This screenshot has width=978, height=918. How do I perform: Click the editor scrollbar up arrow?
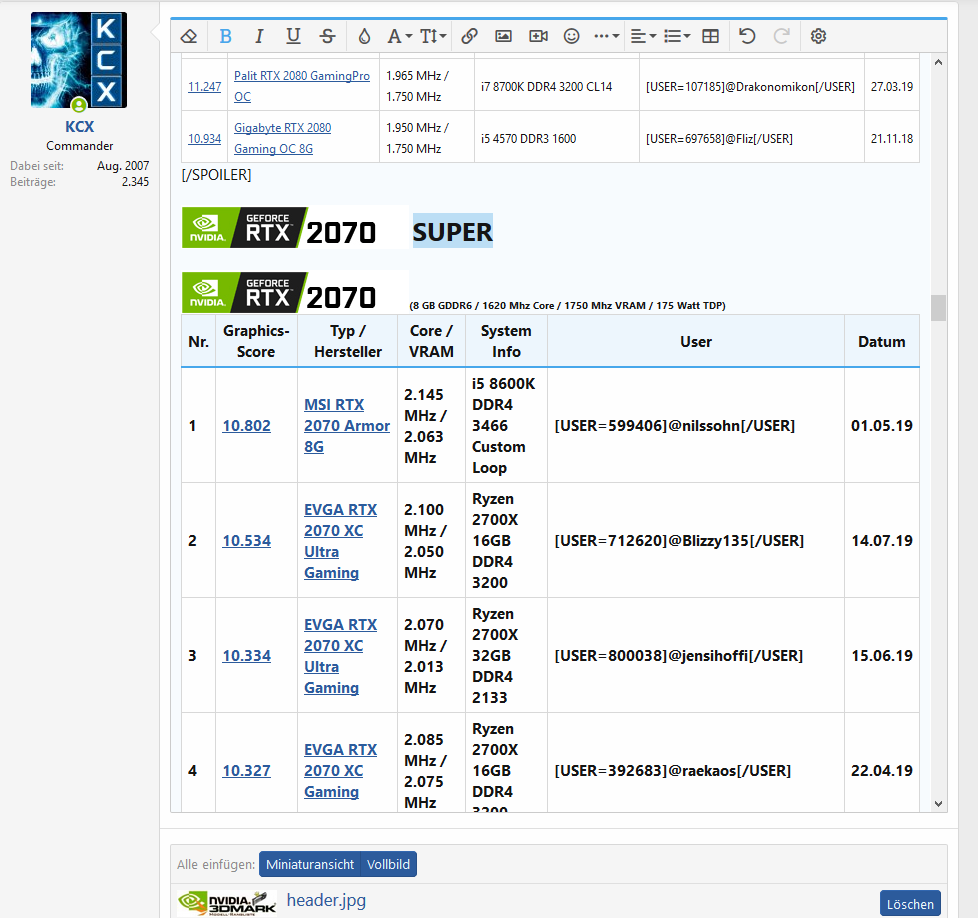(938, 62)
